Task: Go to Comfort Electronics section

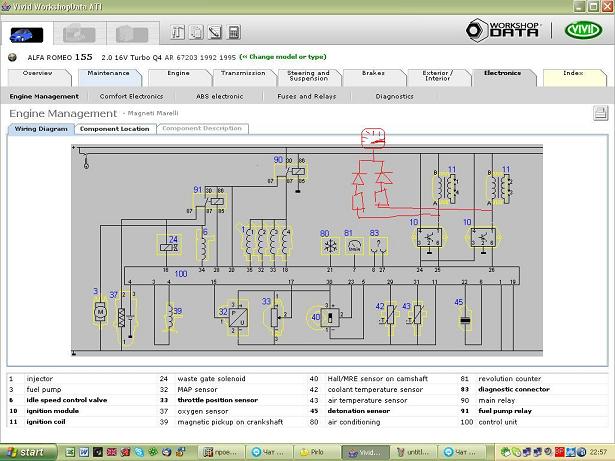Action: pos(131,97)
